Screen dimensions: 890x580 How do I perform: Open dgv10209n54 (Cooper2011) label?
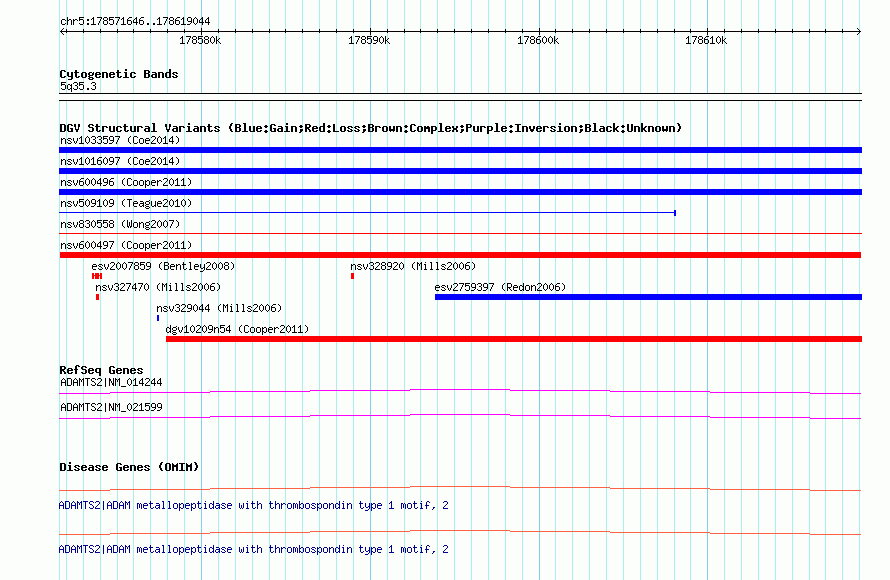237,329
